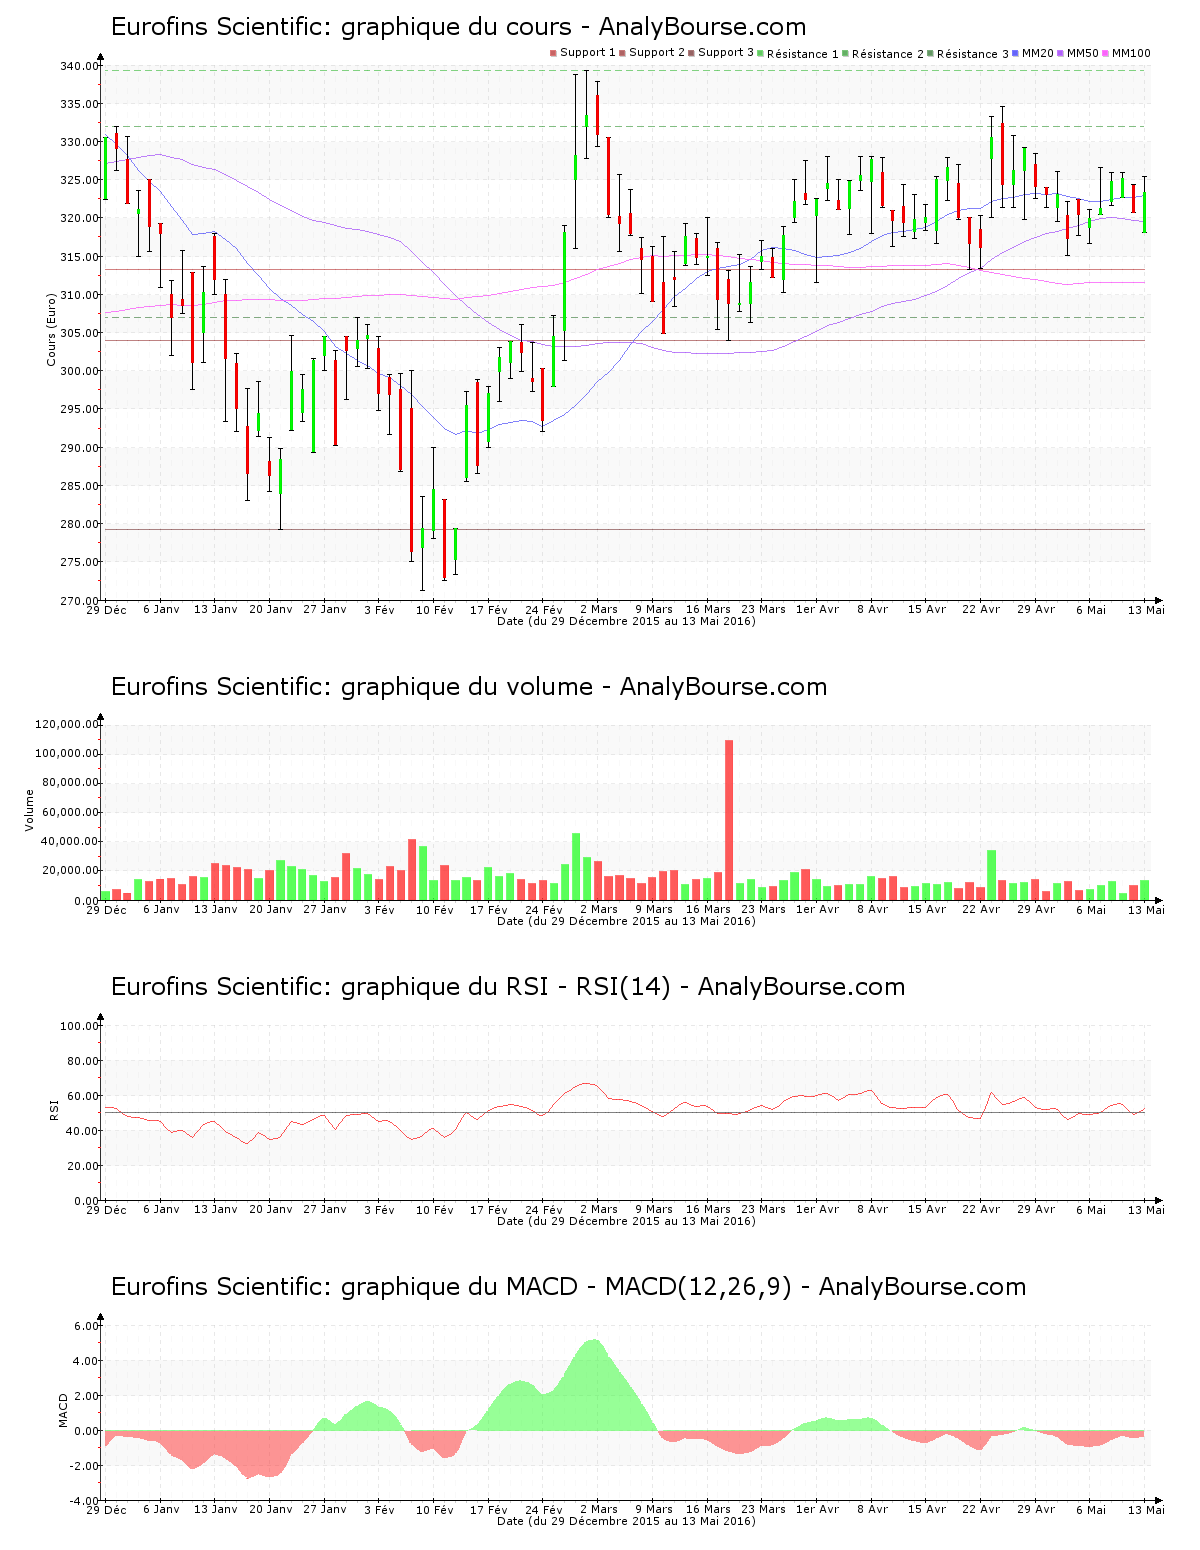
Task: Select the Résistance 1 legend label
Action: [x=803, y=54]
